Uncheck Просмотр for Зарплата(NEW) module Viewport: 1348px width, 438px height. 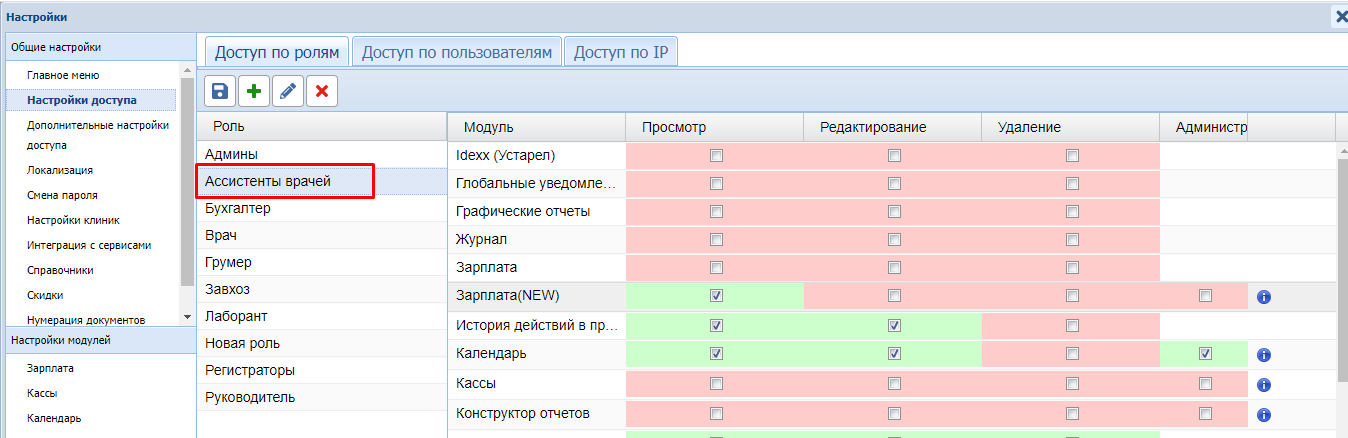pos(715,296)
